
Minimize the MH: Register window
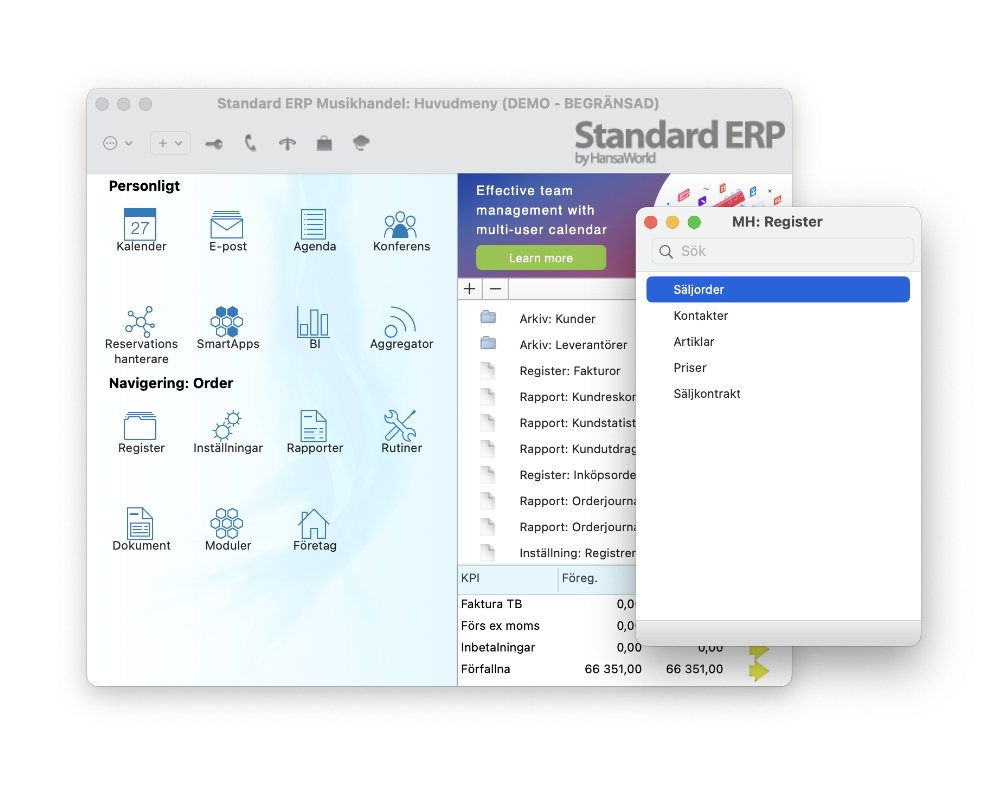click(x=673, y=222)
